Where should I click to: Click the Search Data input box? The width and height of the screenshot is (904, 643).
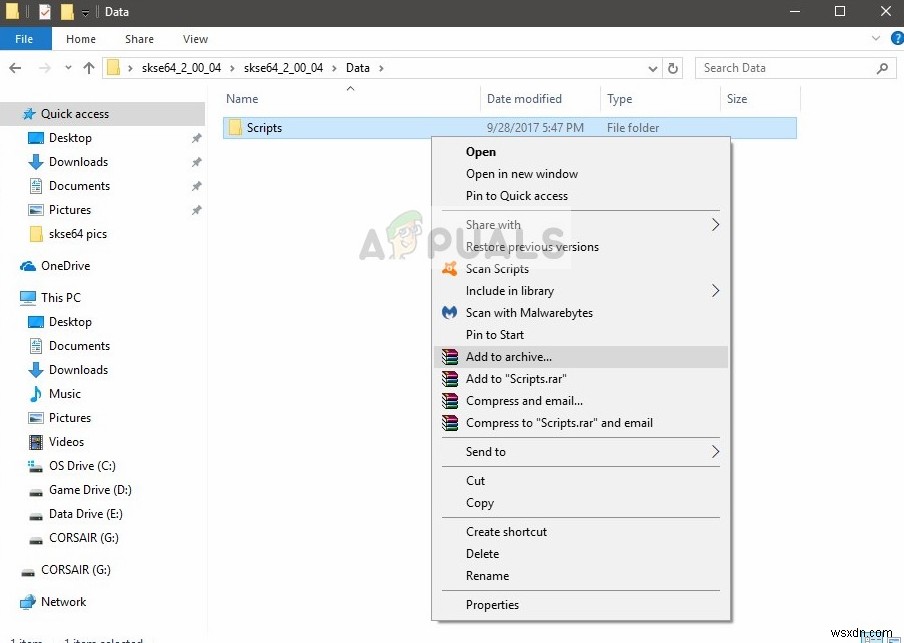[784, 68]
